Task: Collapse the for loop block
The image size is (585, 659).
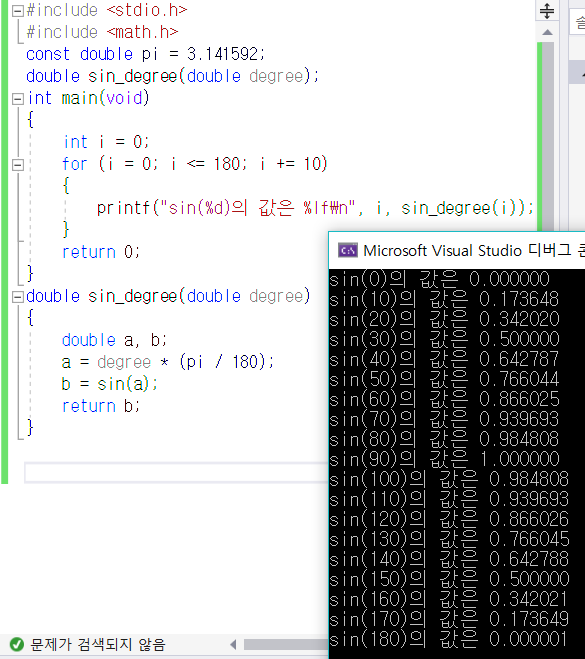Action: click(18, 165)
